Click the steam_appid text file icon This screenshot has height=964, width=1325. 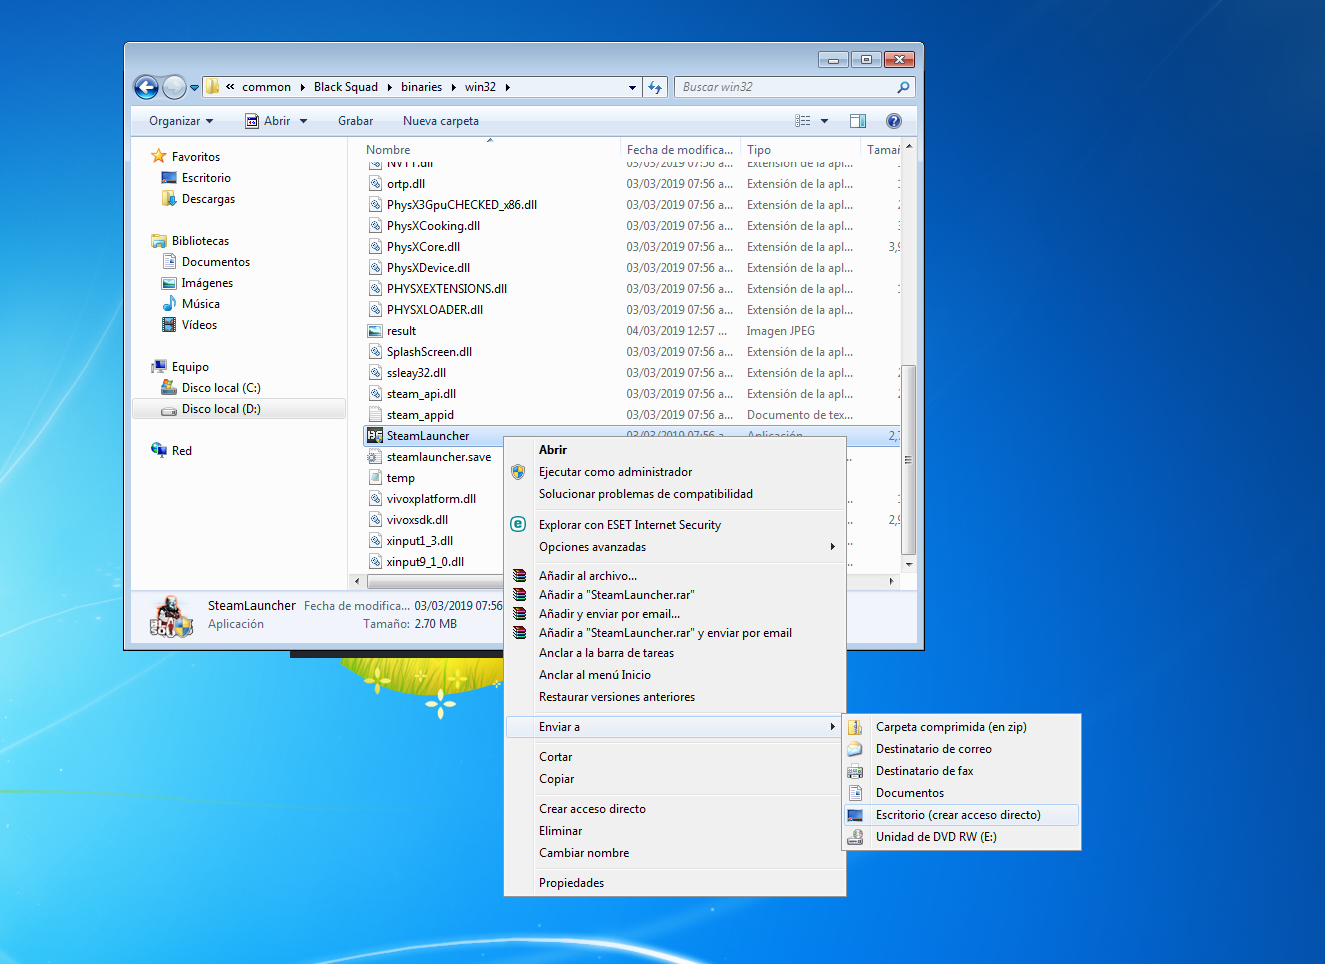(x=375, y=415)
